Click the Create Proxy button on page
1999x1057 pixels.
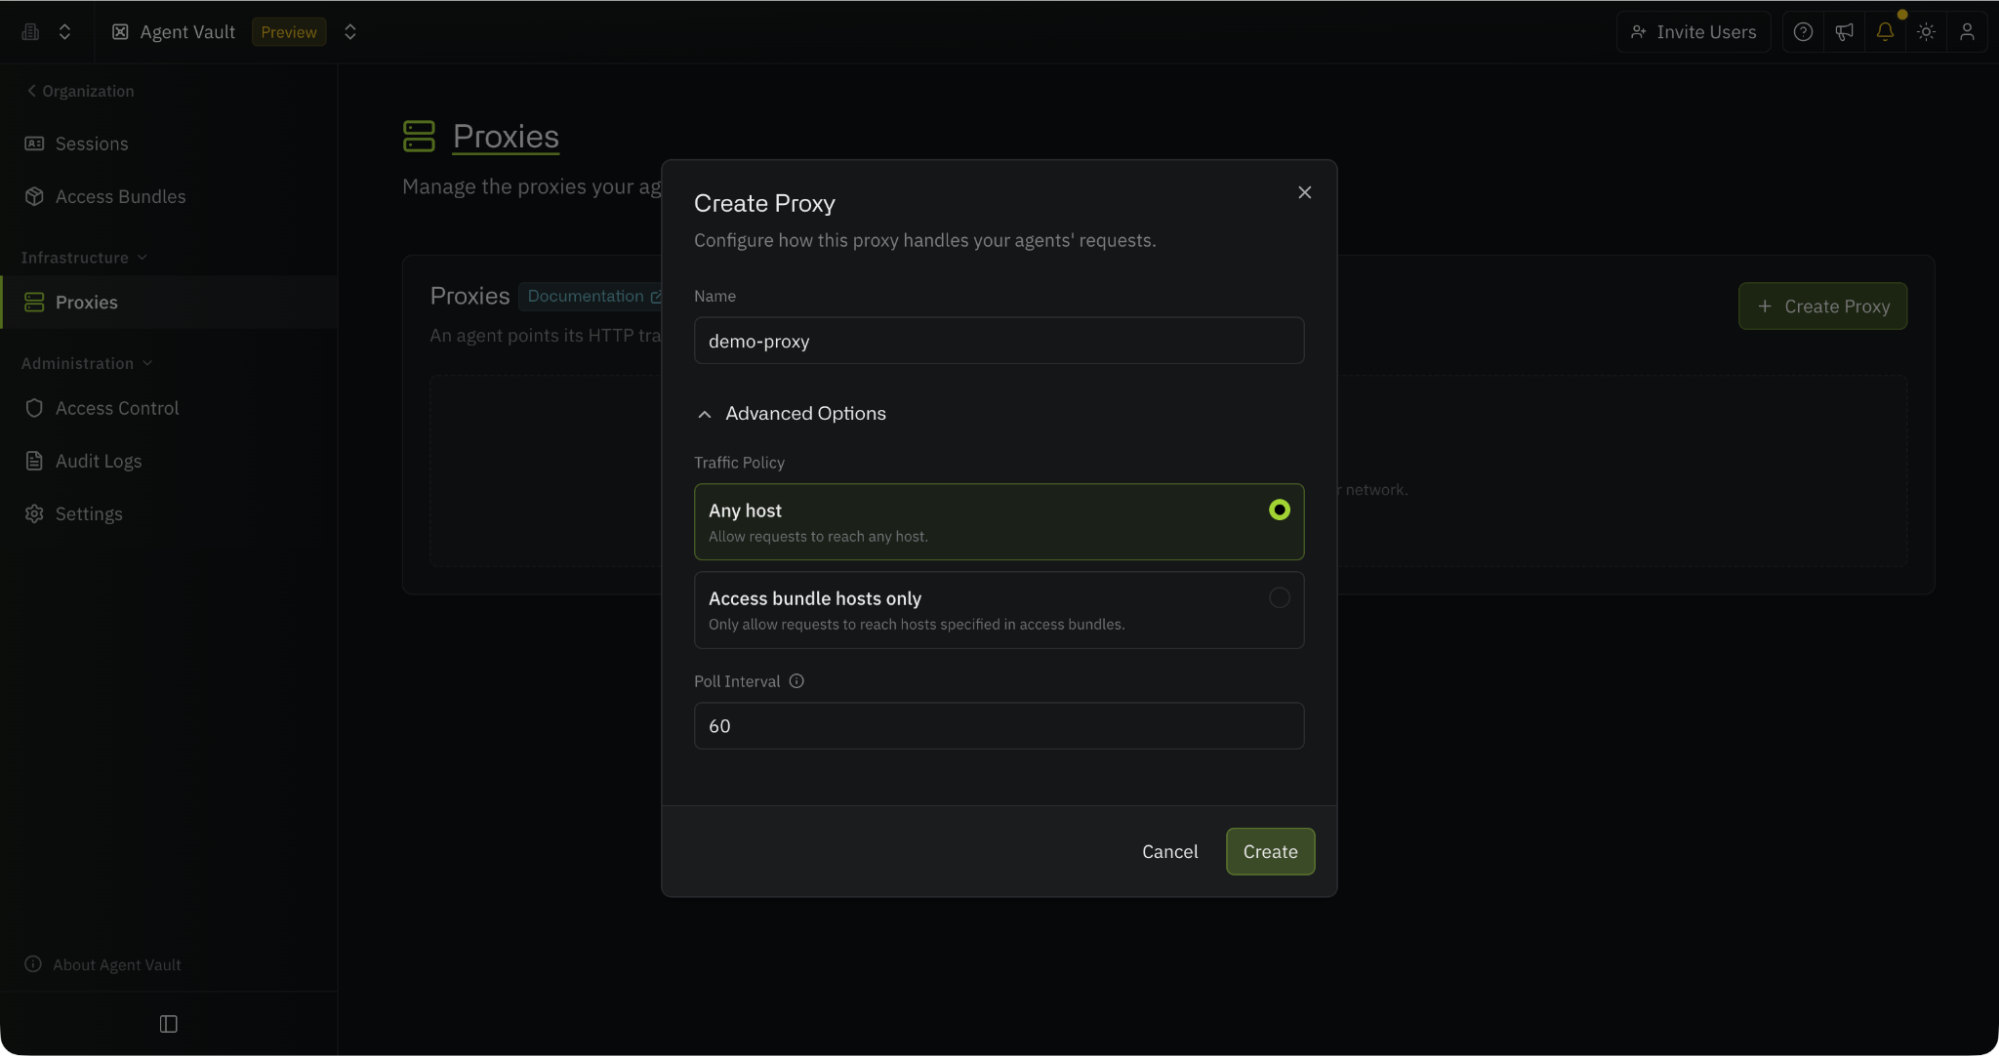[1822, 306]
